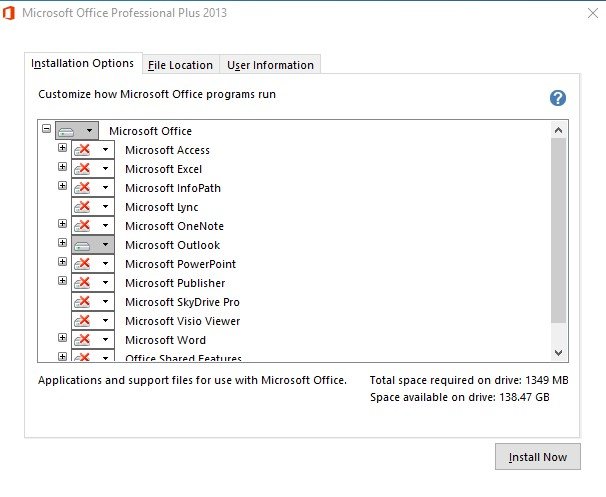This screenshot has height=497, width=606.
Task: Open install option dropdown for Microsoft Visio Viewer
Action: pyautogui.click(x=105, y=320)
